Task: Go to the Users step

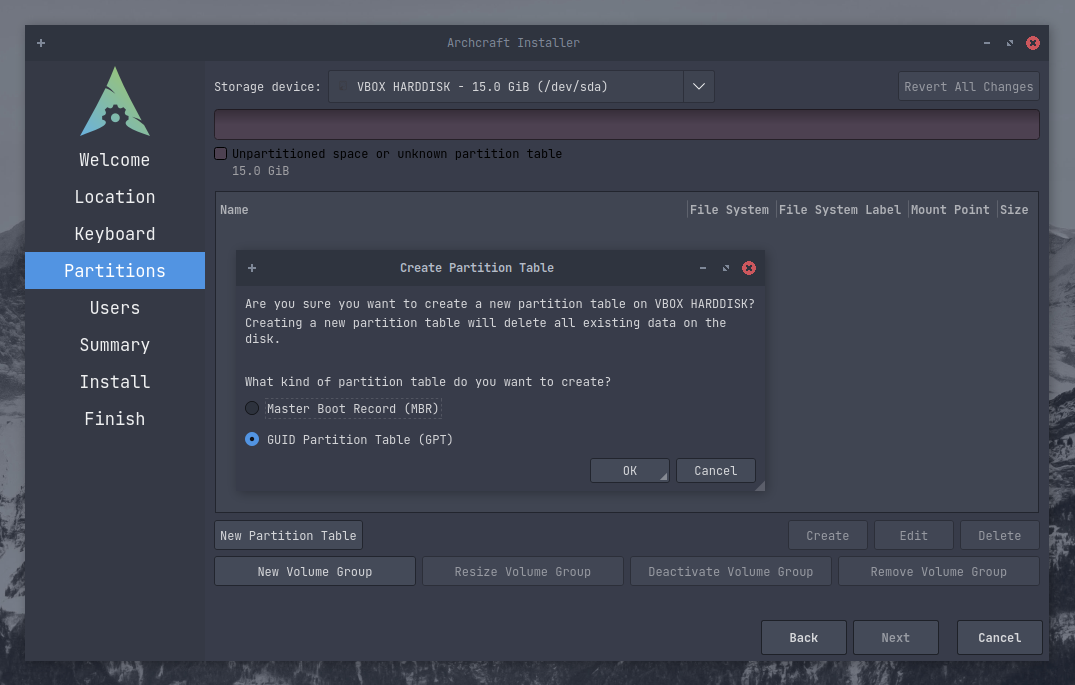Action: 114,308
